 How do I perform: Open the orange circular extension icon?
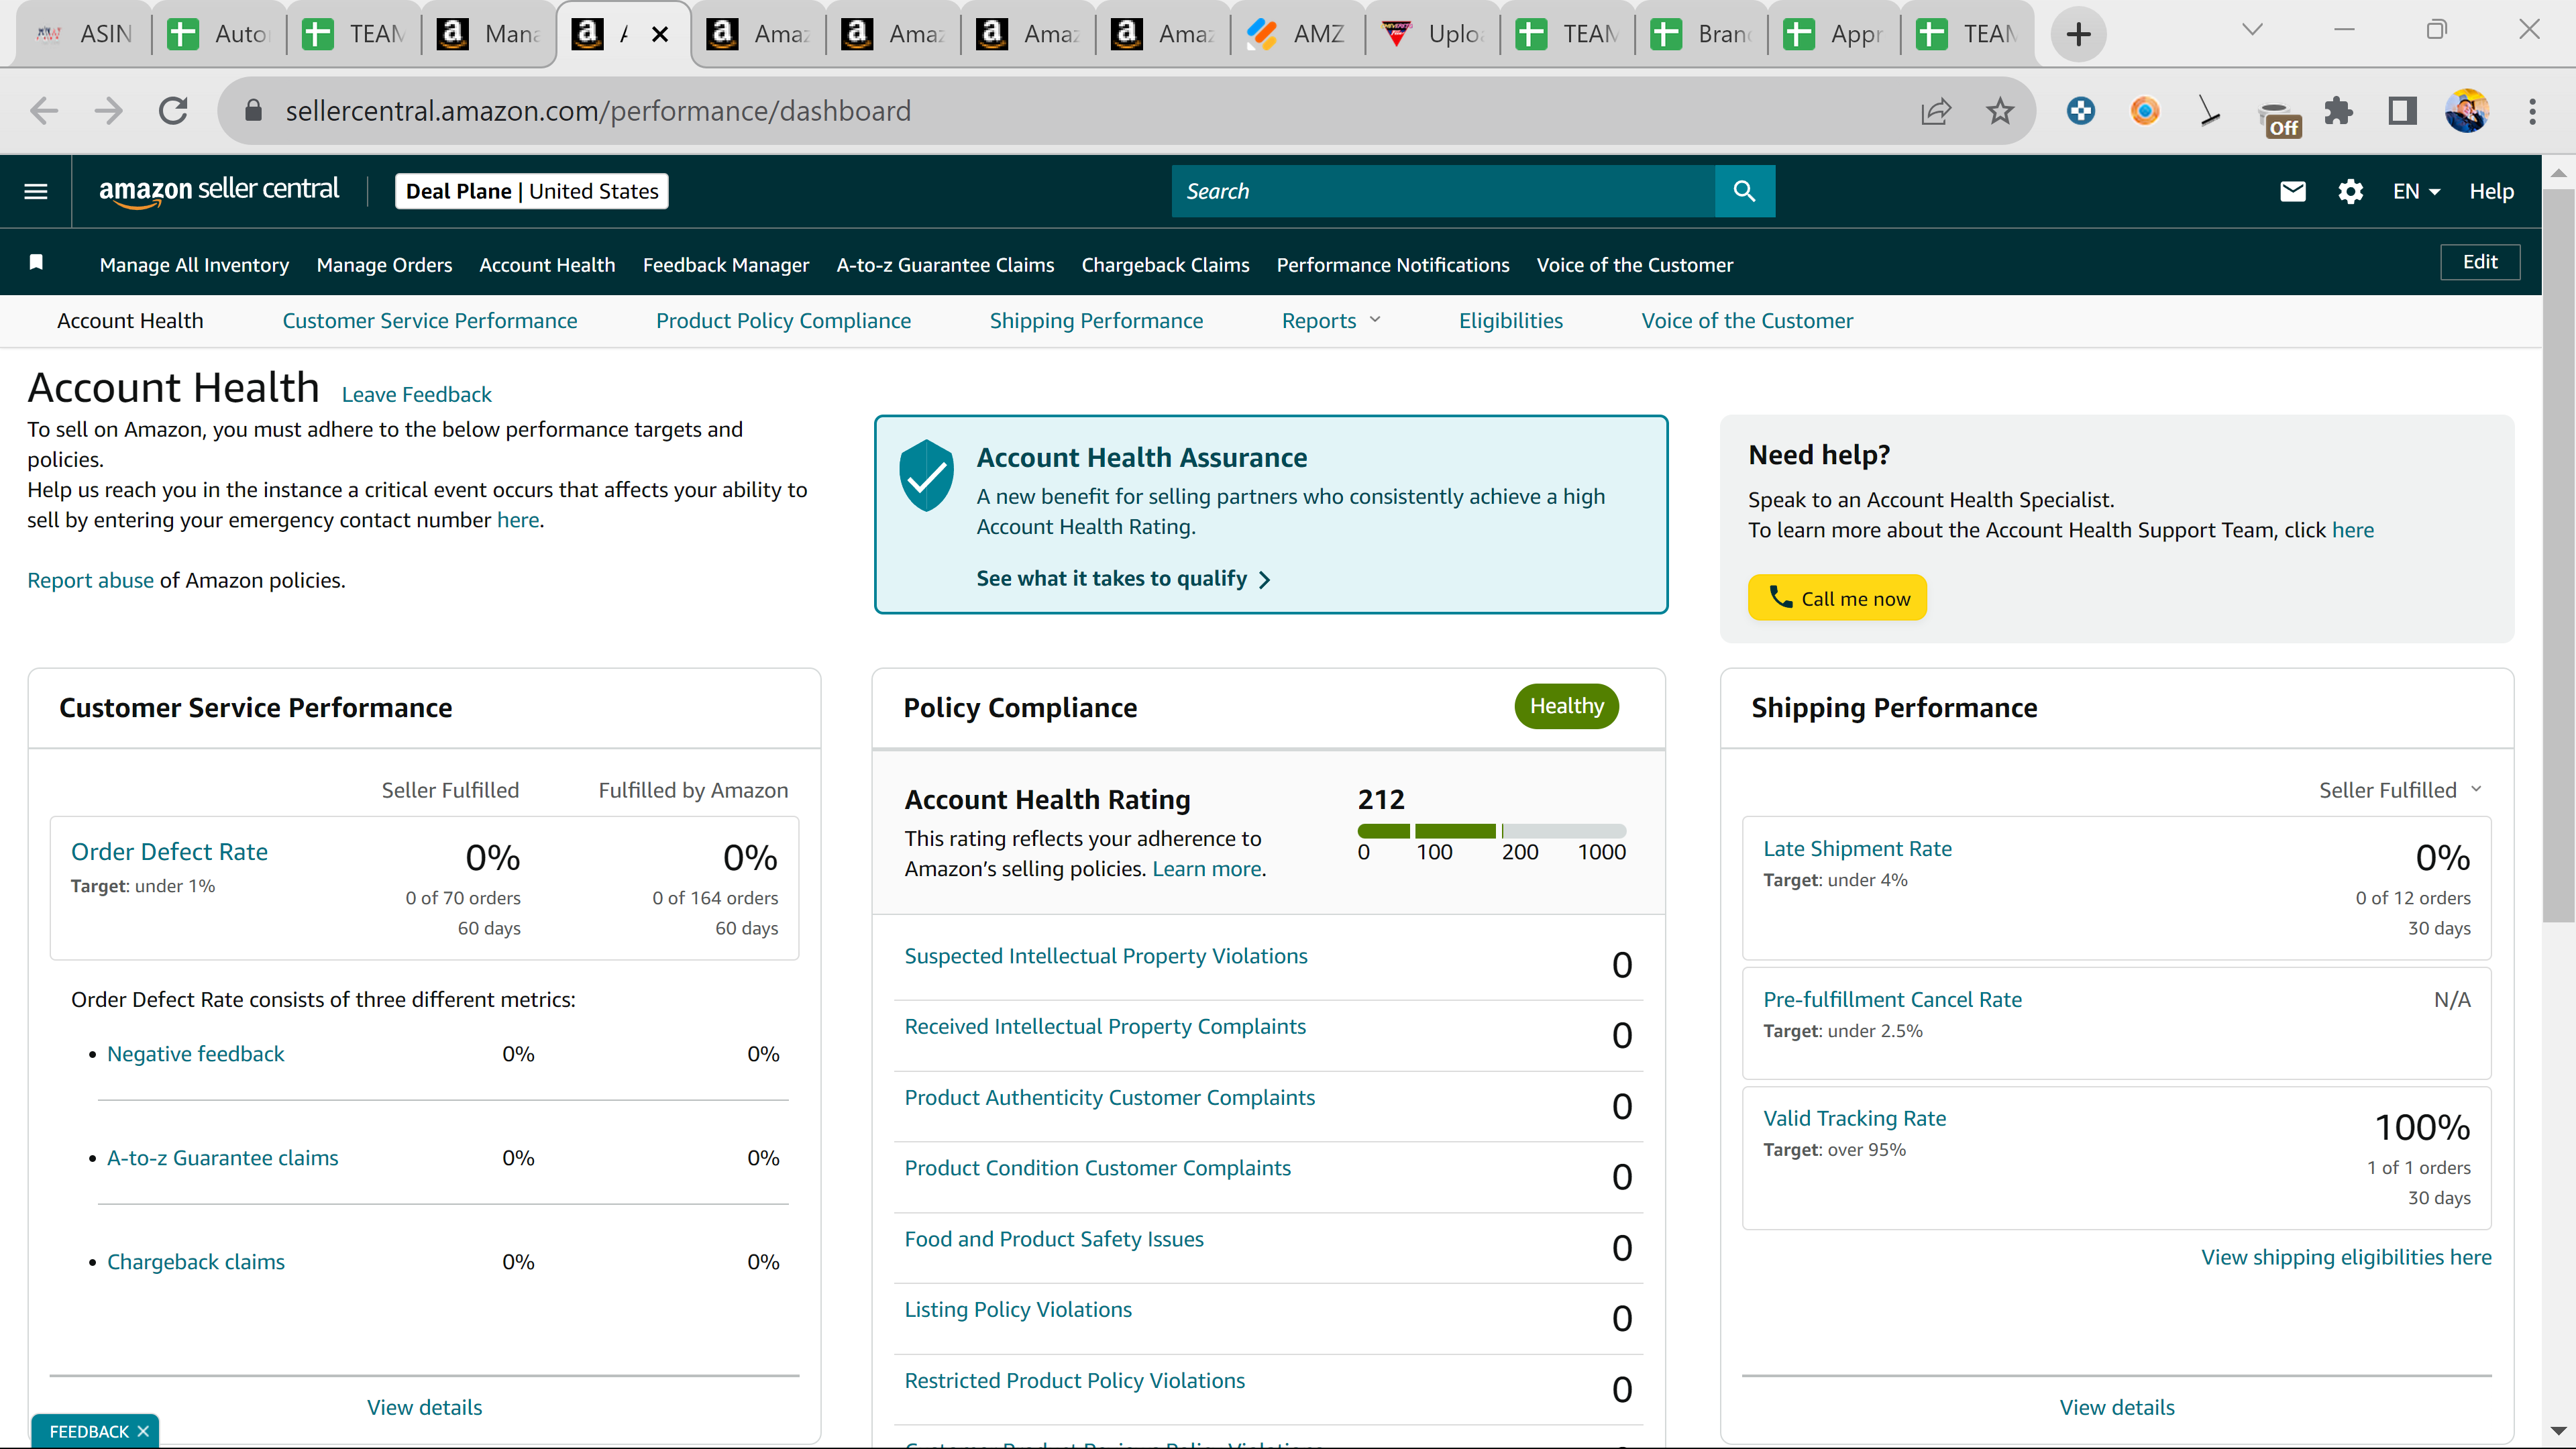coord(2145,111)
